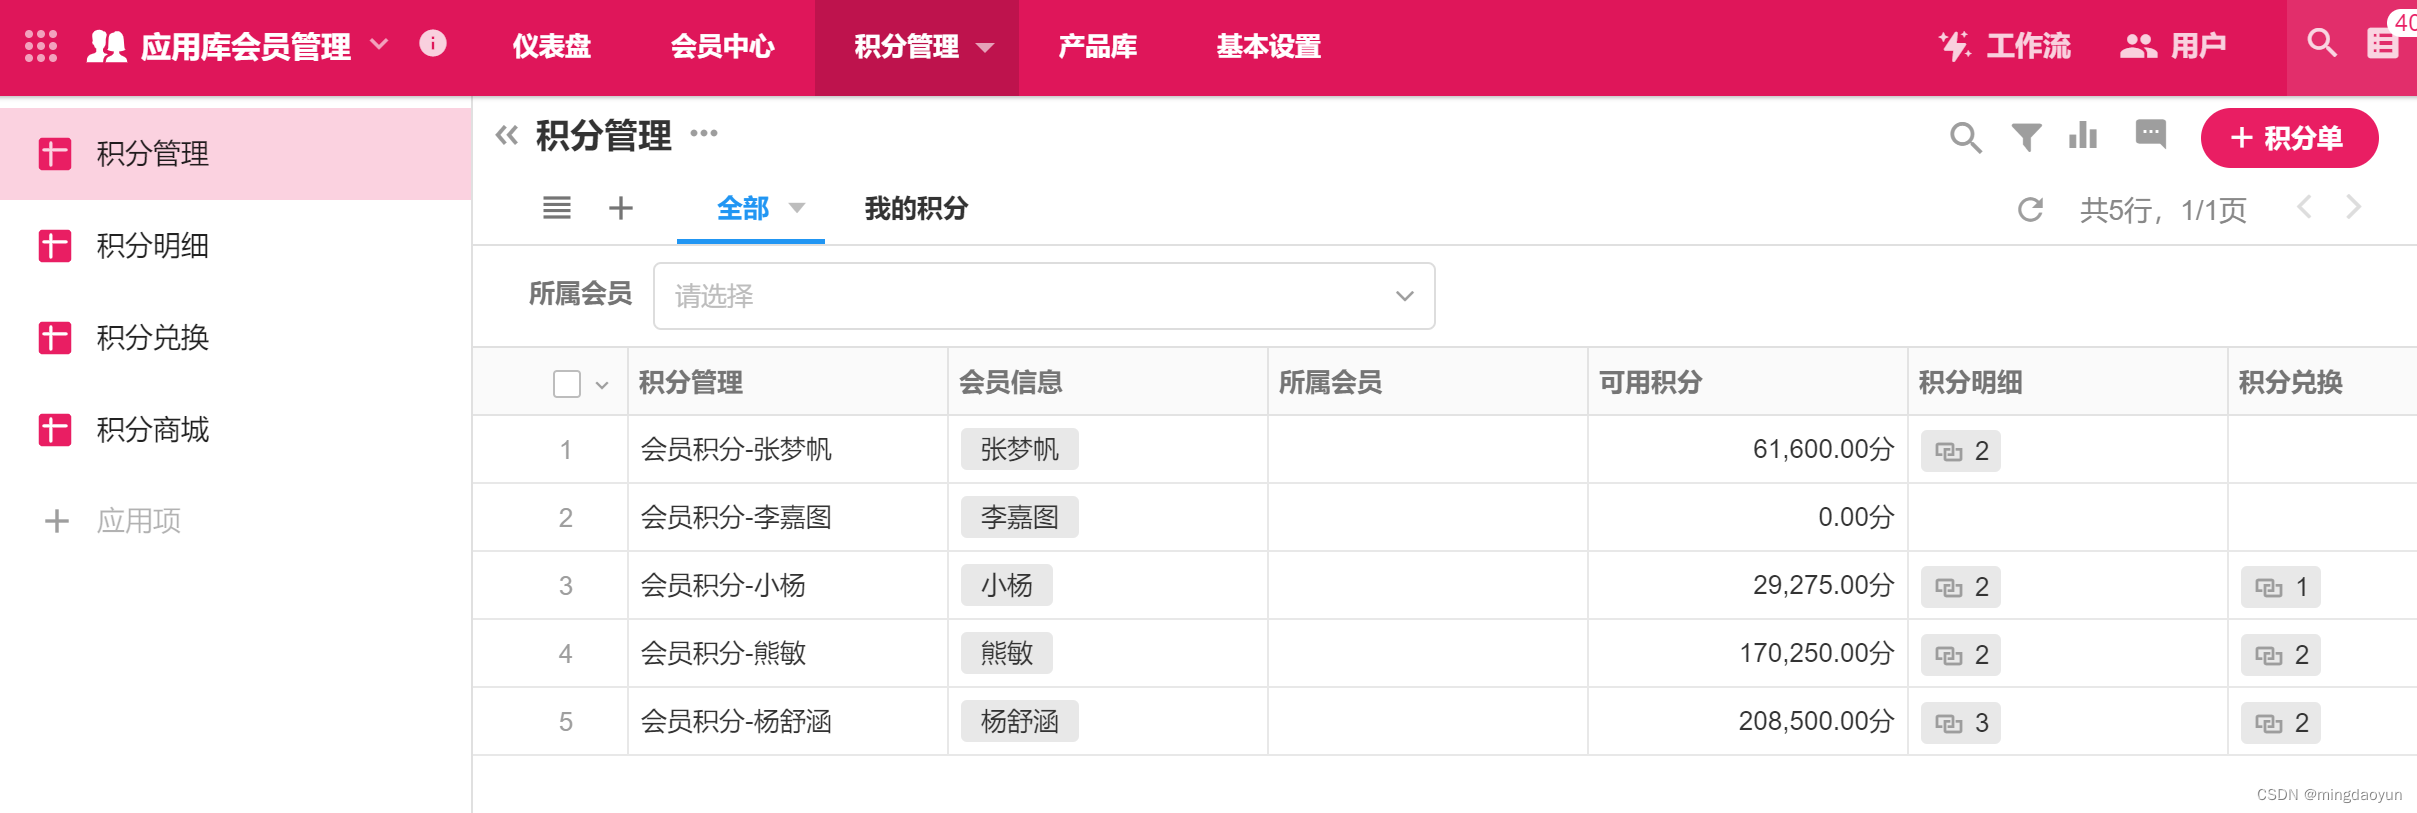This screenshot has height=813, width=2417.
Task: Expand the 应用库会员管理 app name chevron
Action: point(379,45)
